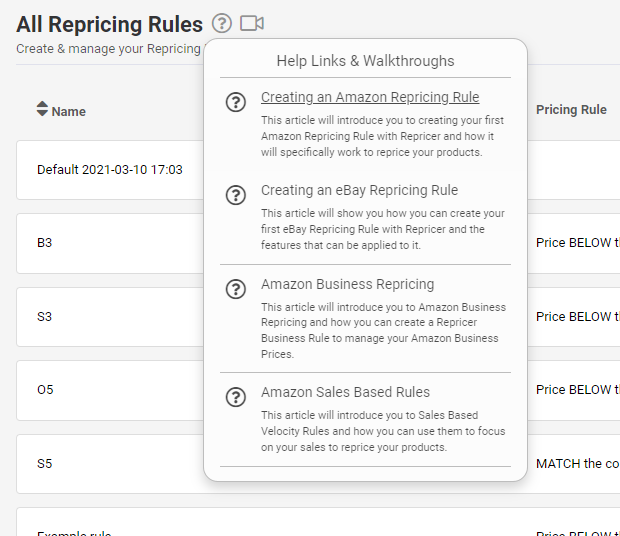This screenshot has width=620, height=536.
Task: Click question icon for eBay Repricing Rule article
Action: [236, 195]
